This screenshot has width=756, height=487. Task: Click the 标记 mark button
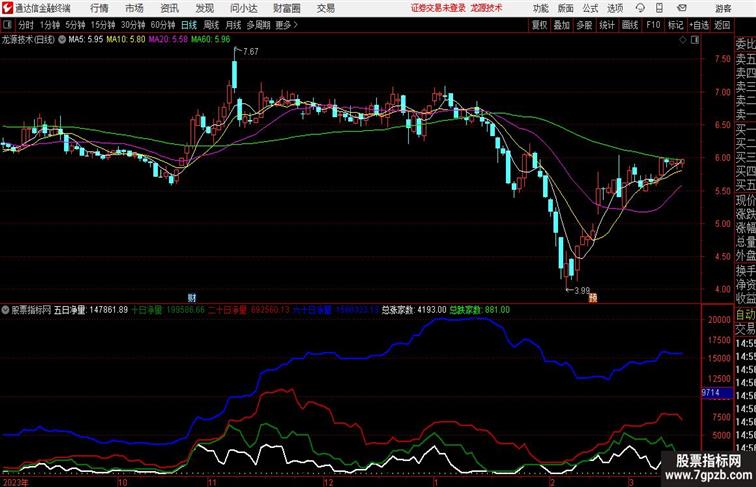coord(675,25)
